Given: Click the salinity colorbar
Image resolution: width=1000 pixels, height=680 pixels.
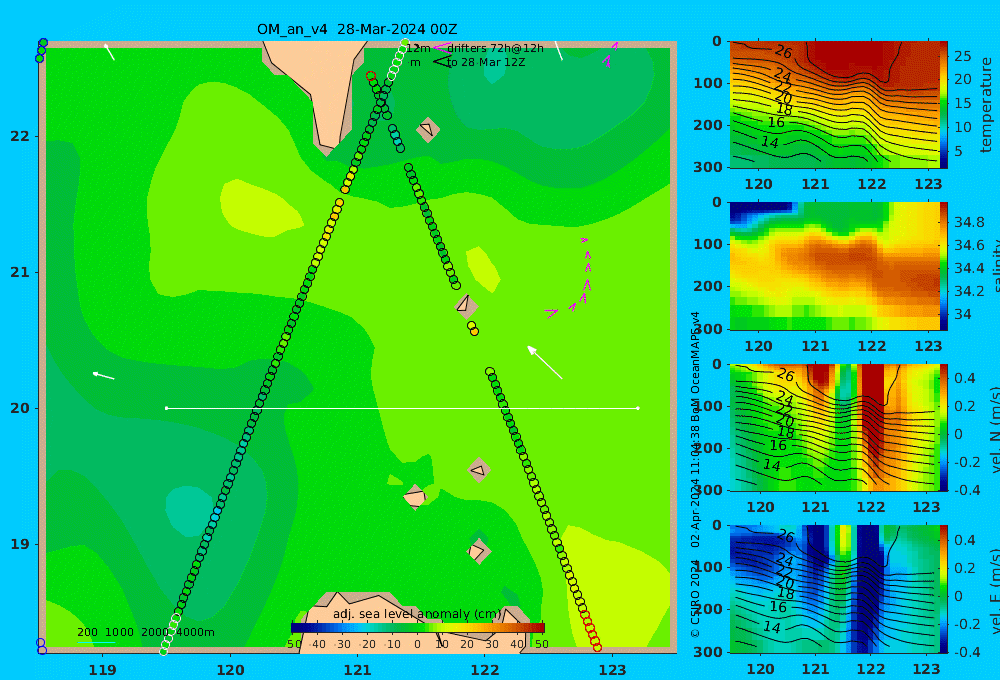Looking at the screenshot, I should pos(944,266).
